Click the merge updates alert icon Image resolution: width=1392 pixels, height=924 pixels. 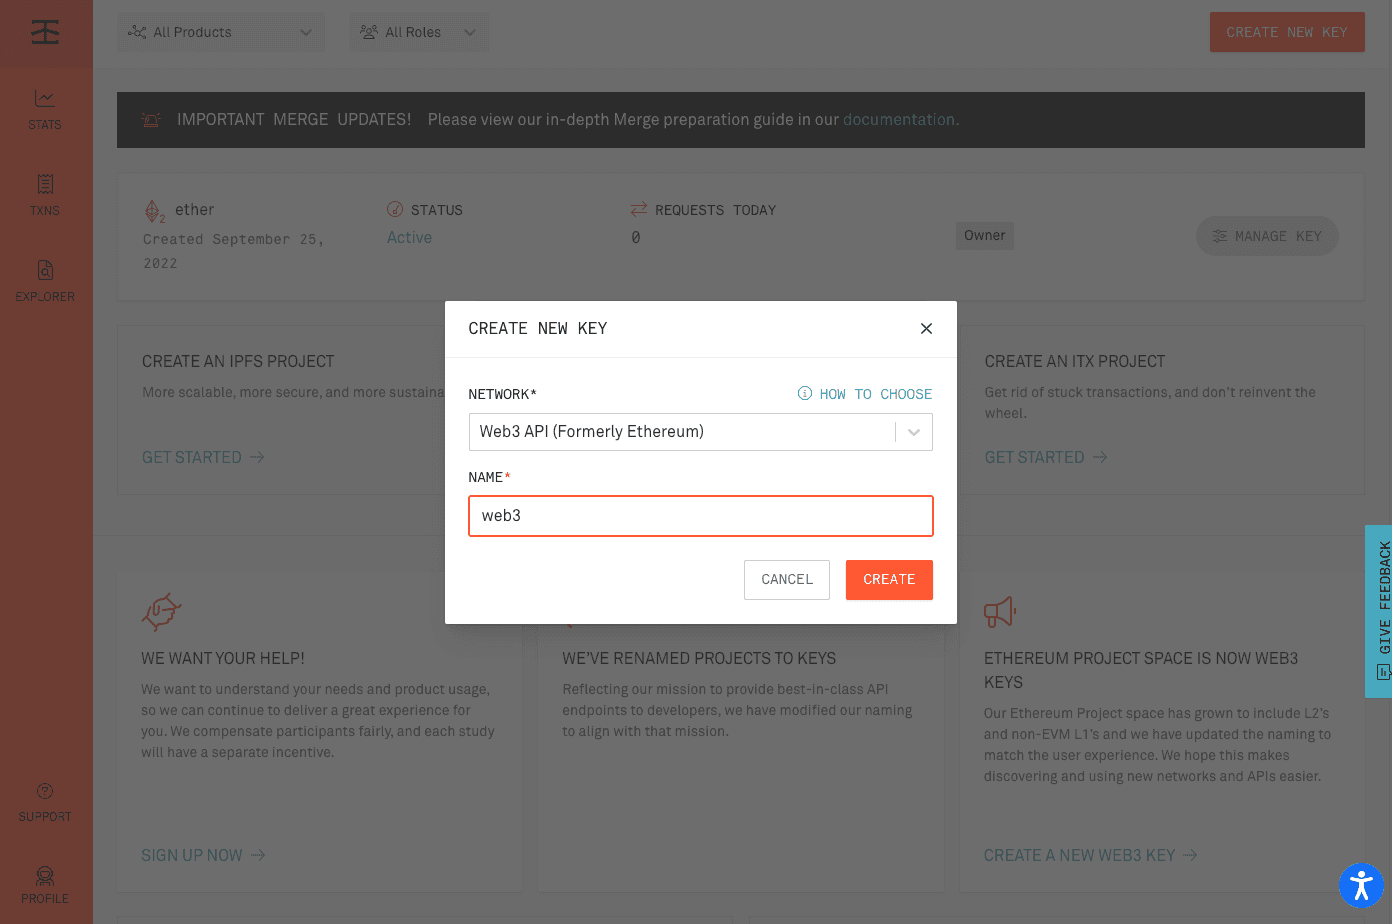click(x=151, y=120)
